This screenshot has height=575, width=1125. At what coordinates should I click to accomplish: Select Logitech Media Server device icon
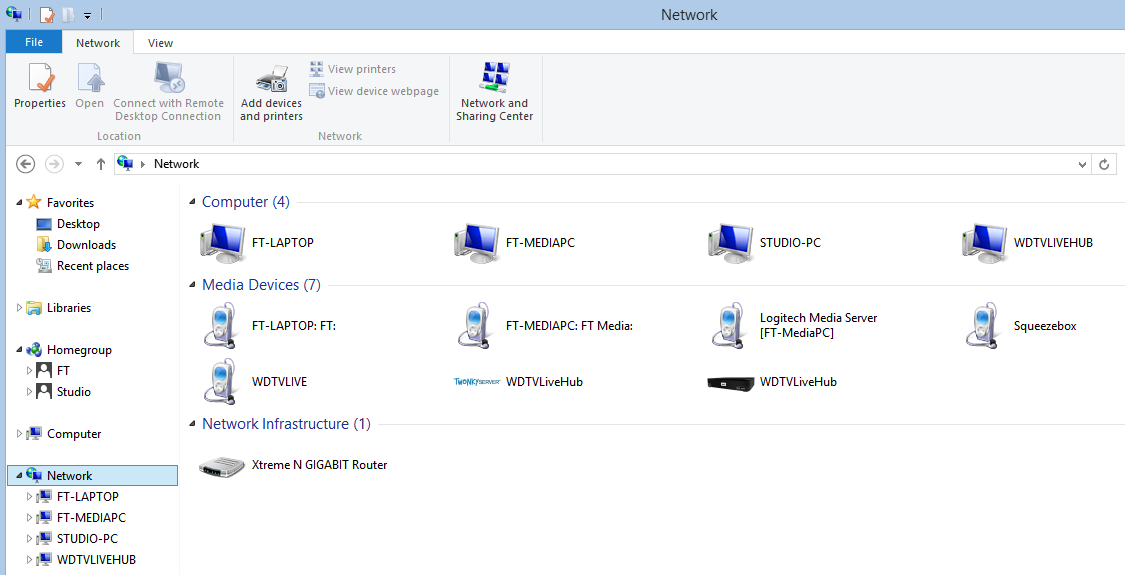(729, 326)
